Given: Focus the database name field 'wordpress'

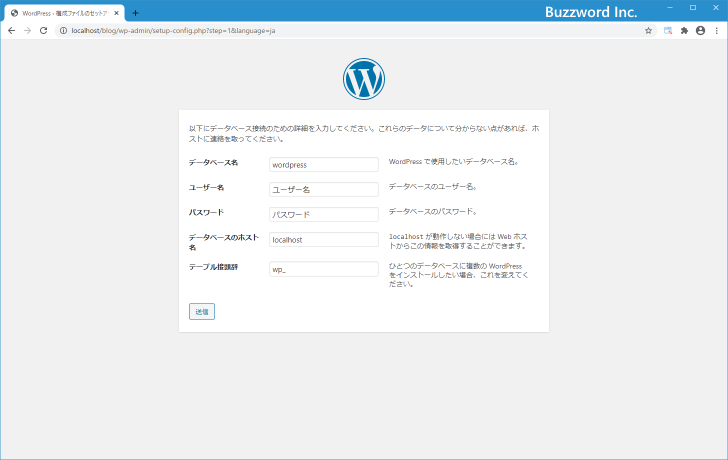Looking at the screenshot, I should coord(324,164).
